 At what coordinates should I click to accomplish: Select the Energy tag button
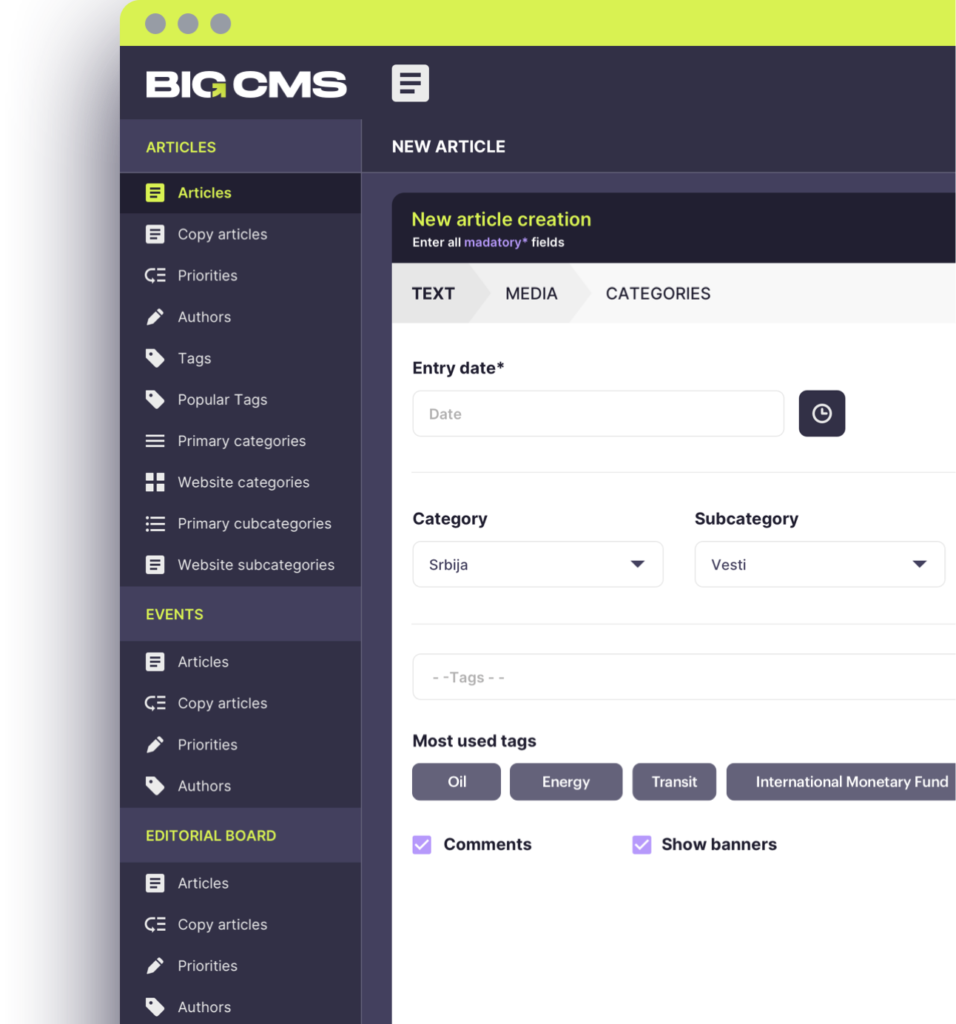point(565,781)
